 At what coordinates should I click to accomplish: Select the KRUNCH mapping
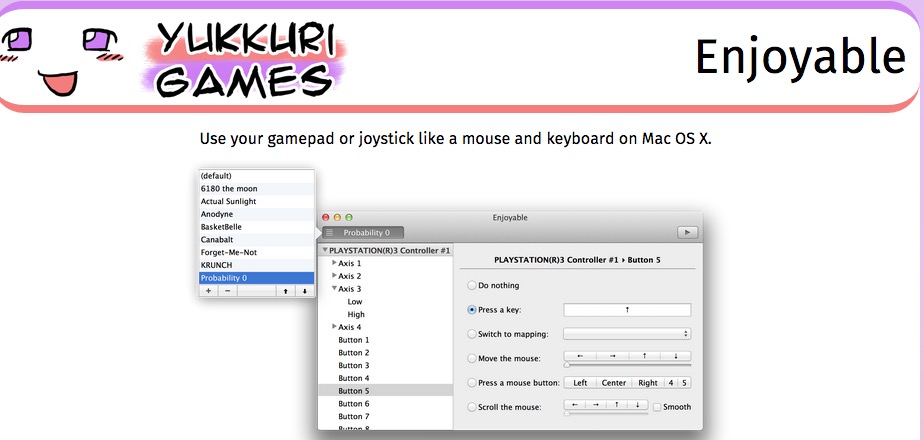[x=256, y=265]
